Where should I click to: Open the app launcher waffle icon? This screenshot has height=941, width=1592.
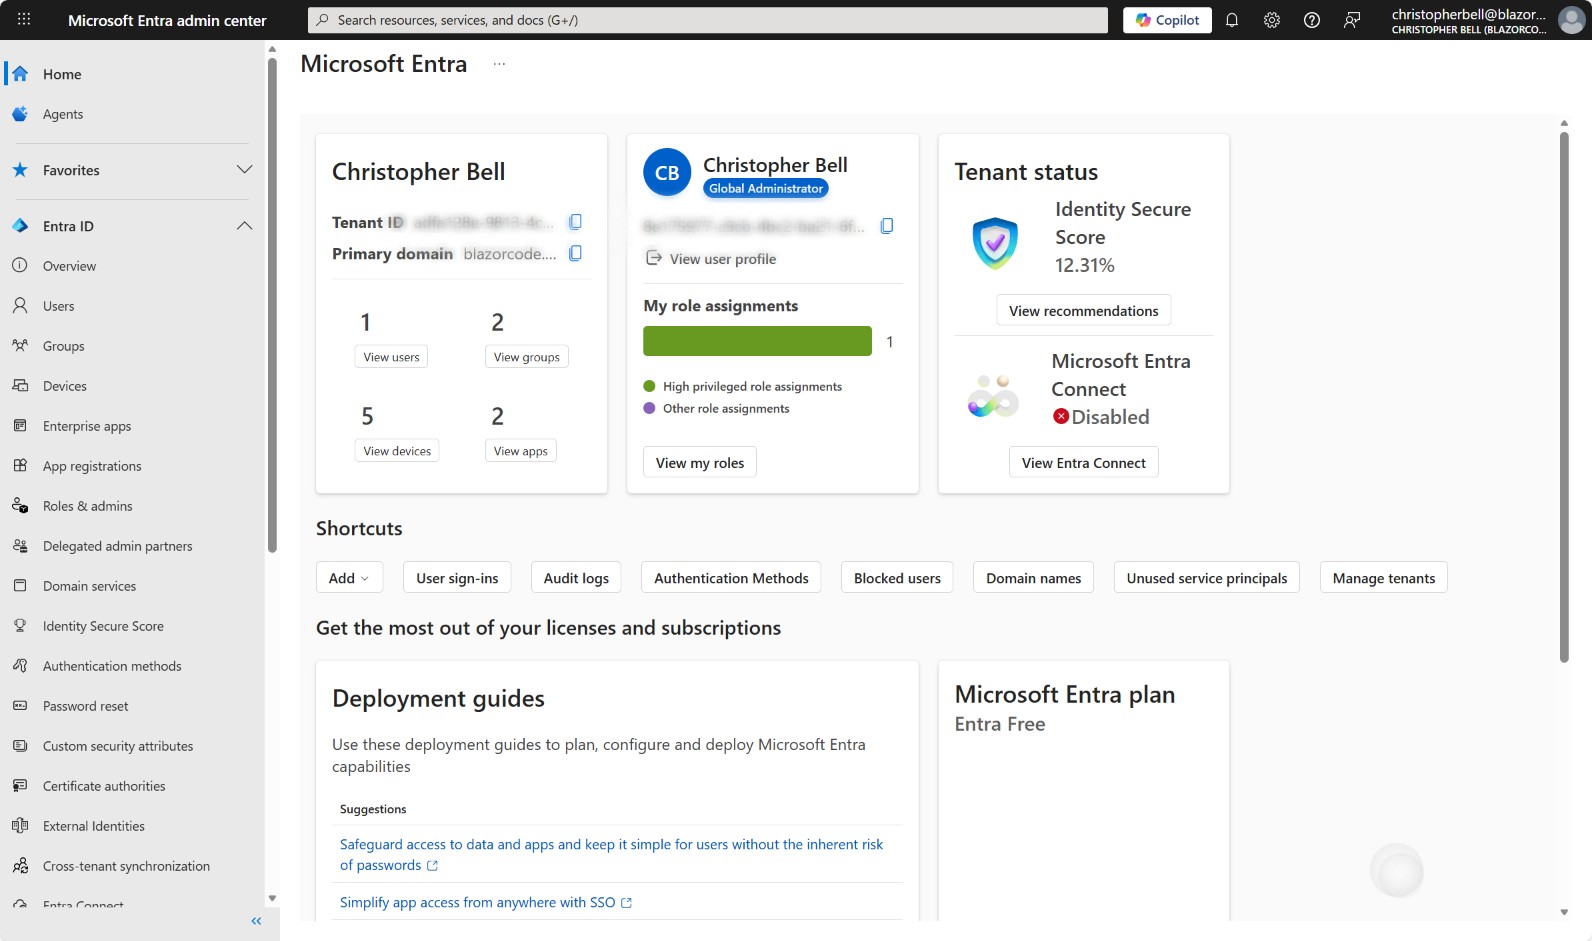[24, 20]
